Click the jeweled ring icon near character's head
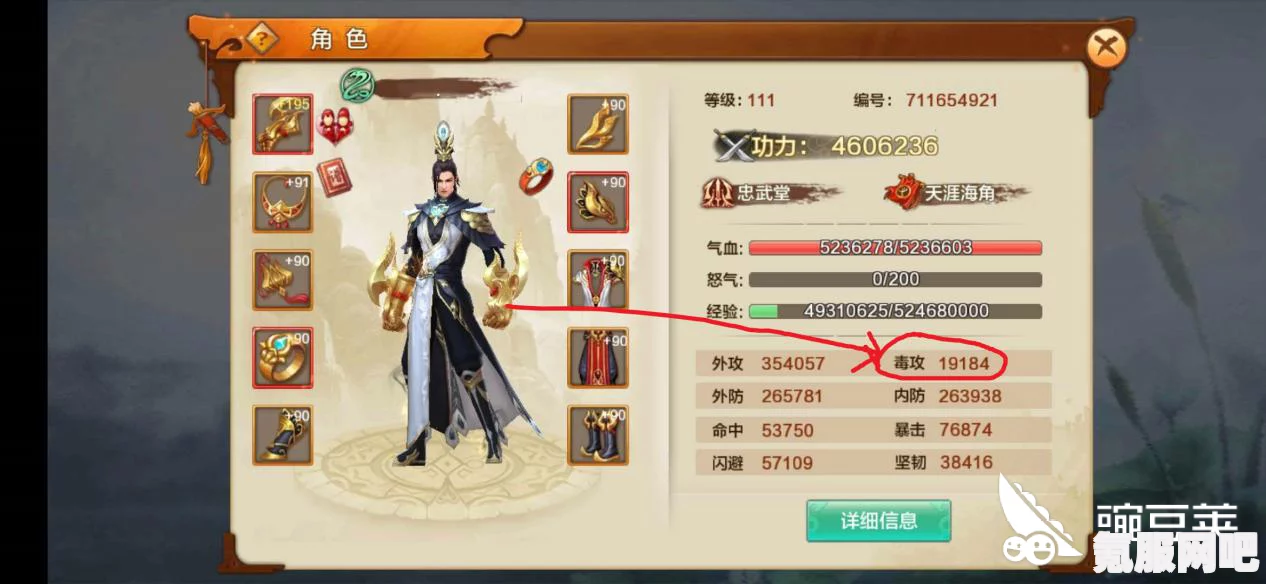1266x584 pixels. click(x=538, y=176)
